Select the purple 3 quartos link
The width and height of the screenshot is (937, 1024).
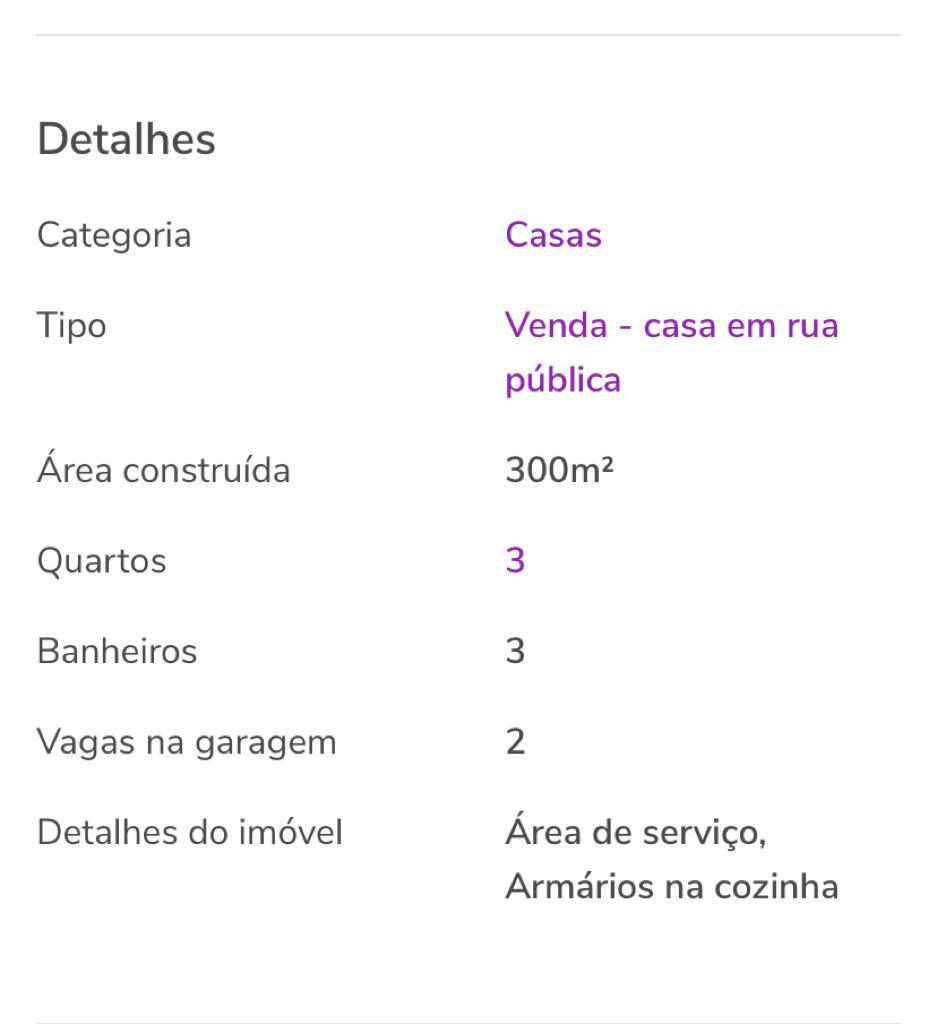pos(515,560)
